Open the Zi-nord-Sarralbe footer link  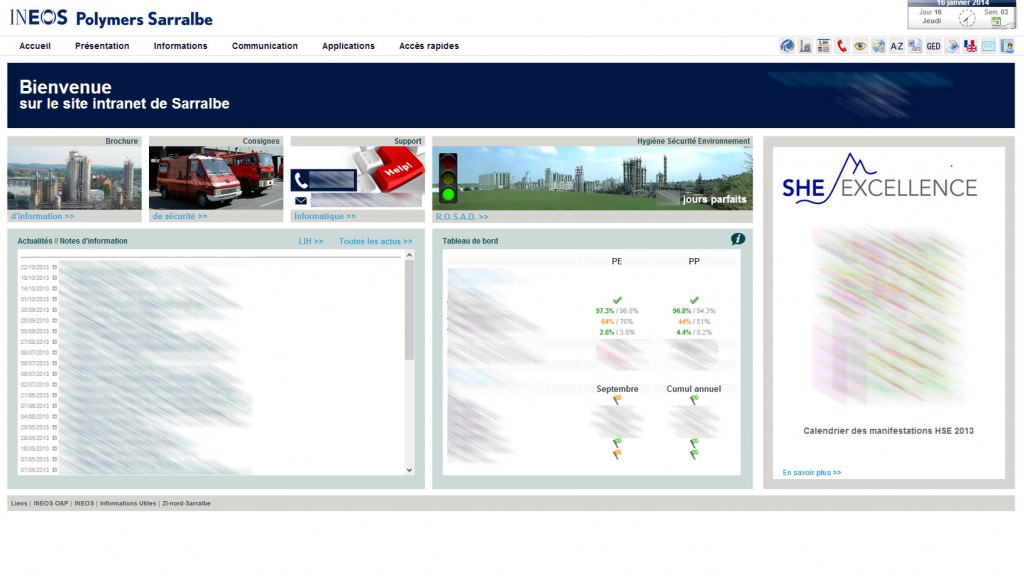pos(186,504)
